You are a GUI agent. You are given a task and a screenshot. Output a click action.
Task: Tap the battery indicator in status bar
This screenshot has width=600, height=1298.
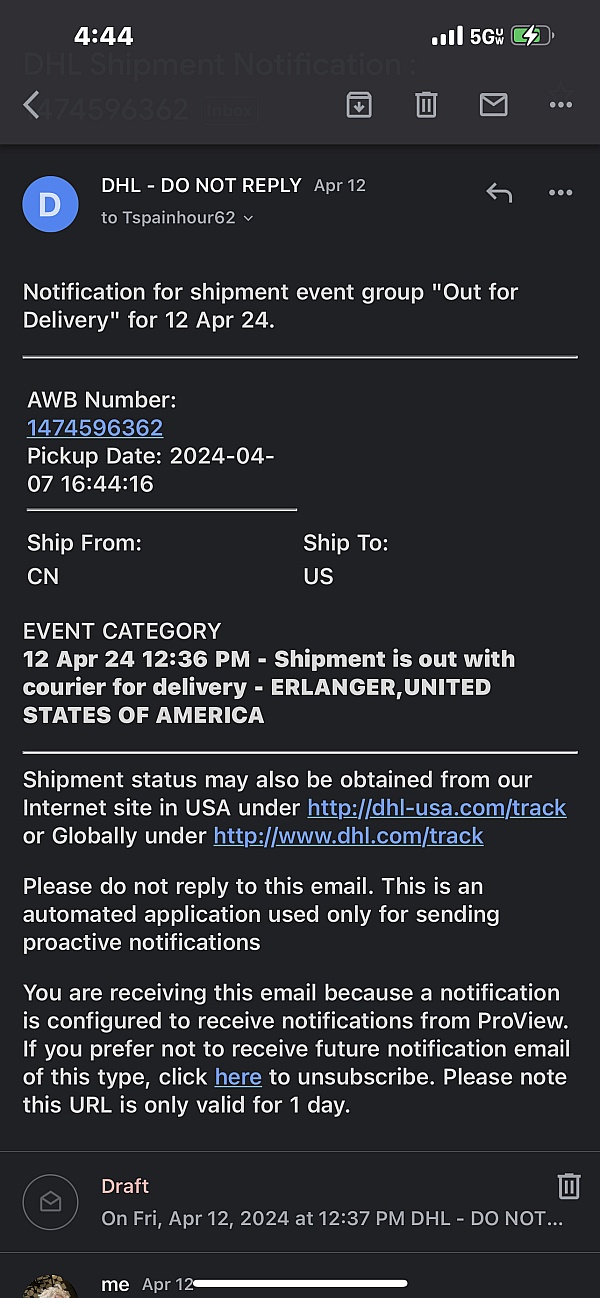click(x=530, y=37)
